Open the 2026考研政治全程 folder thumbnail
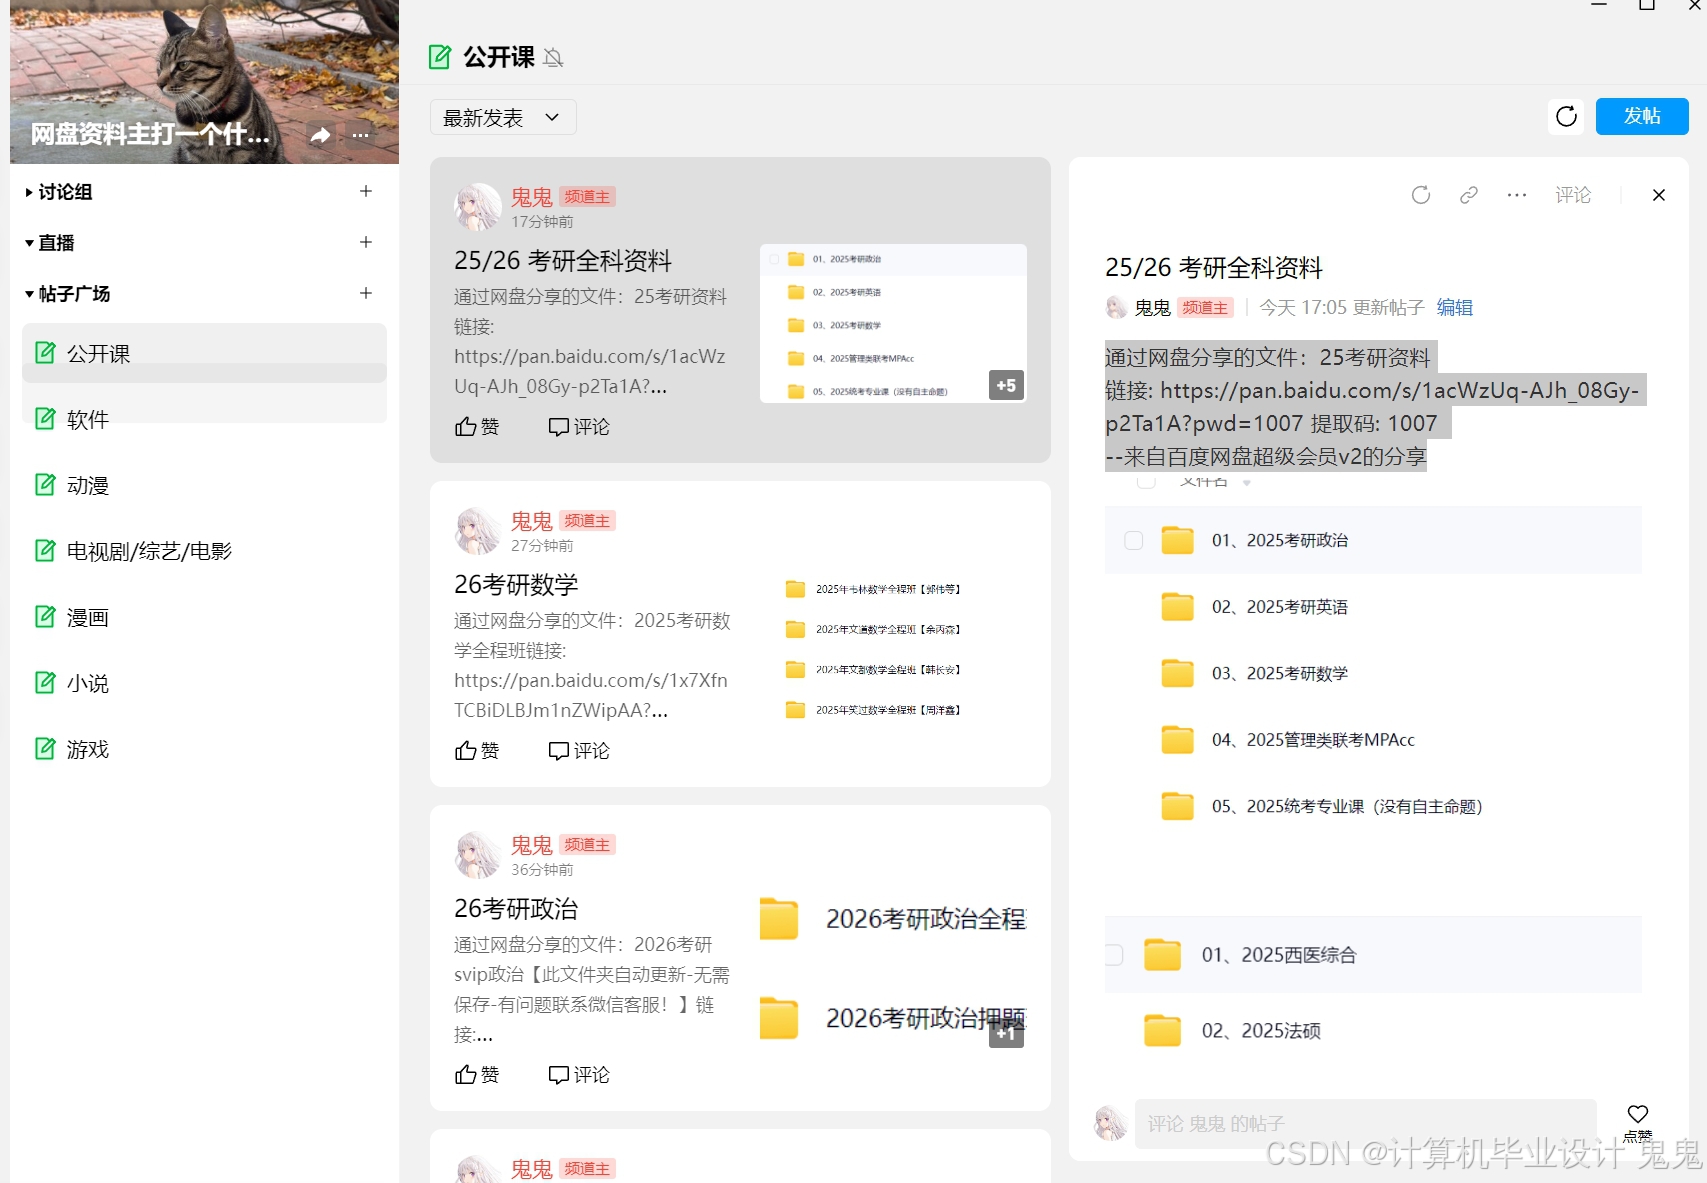1707x1183 pixels. pyautogui.click(x=893, y=918)
